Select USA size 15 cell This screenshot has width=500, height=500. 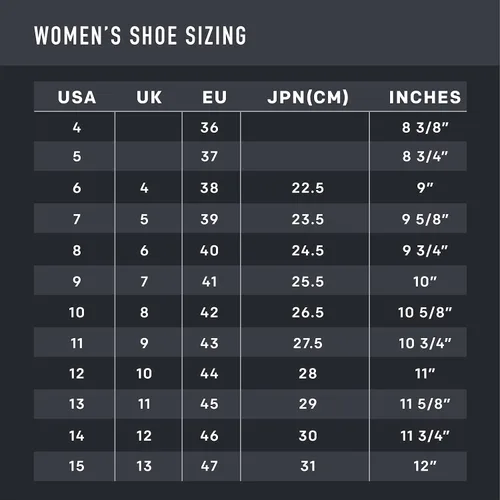[77, 466]
